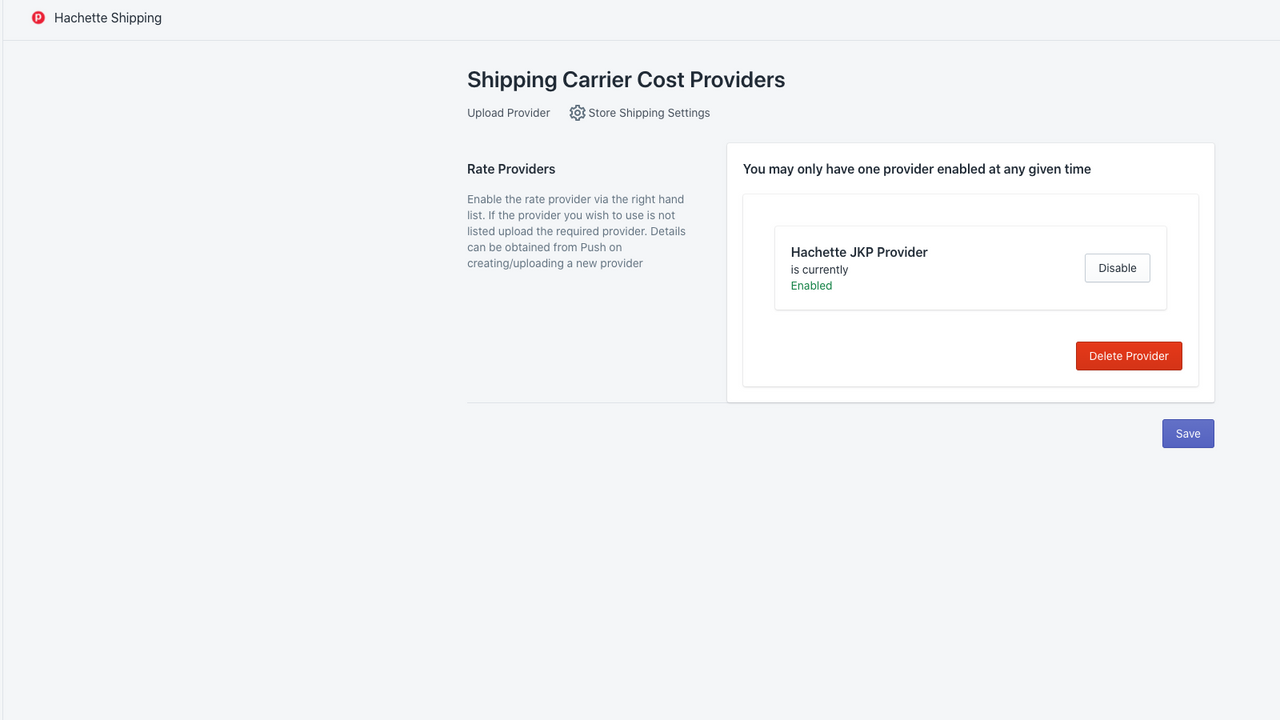Click the green Enabled status text

811,286
